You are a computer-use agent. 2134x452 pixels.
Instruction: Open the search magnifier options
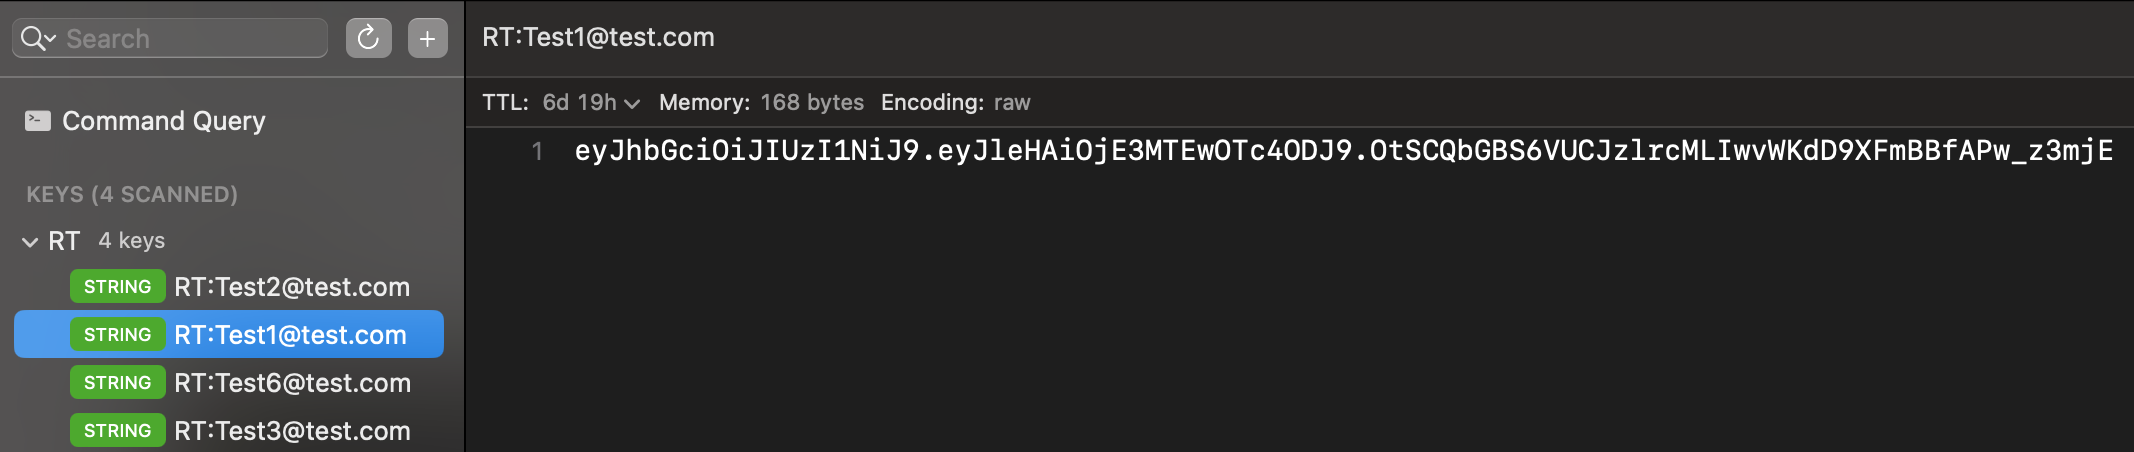[32, 38]
